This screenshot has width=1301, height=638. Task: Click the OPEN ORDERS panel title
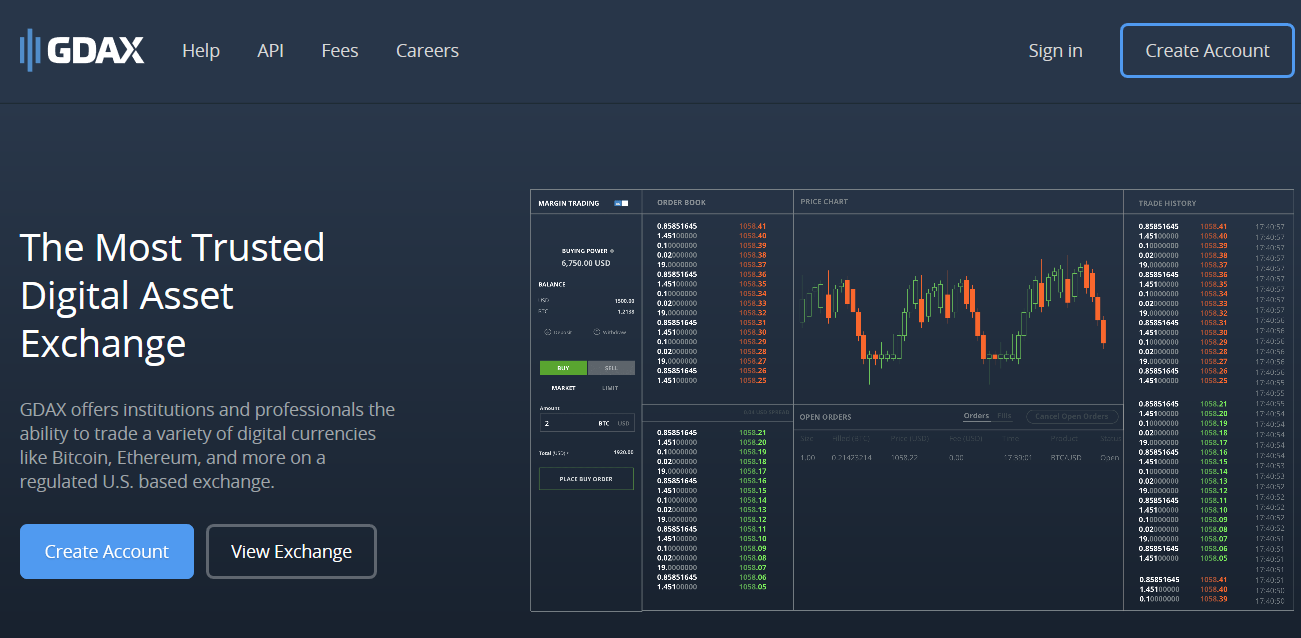(825, 417)
